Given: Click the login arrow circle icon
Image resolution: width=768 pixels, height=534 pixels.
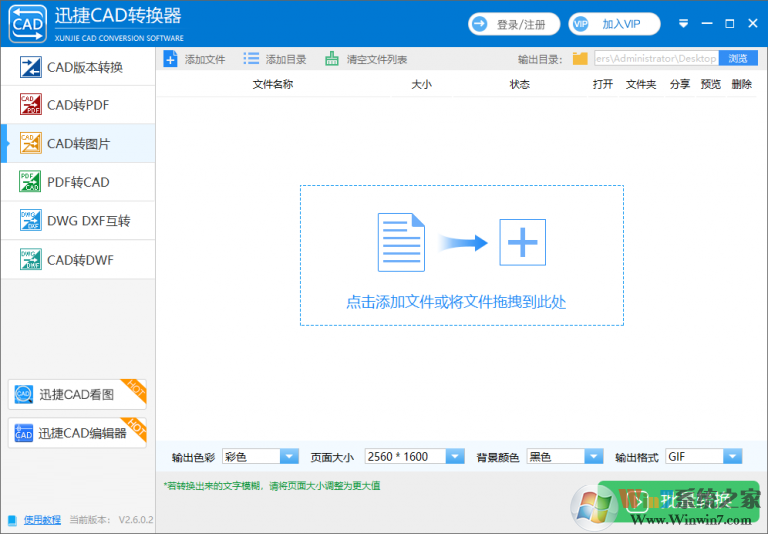Looking at the screenshot, I should [x=480, y=24].
